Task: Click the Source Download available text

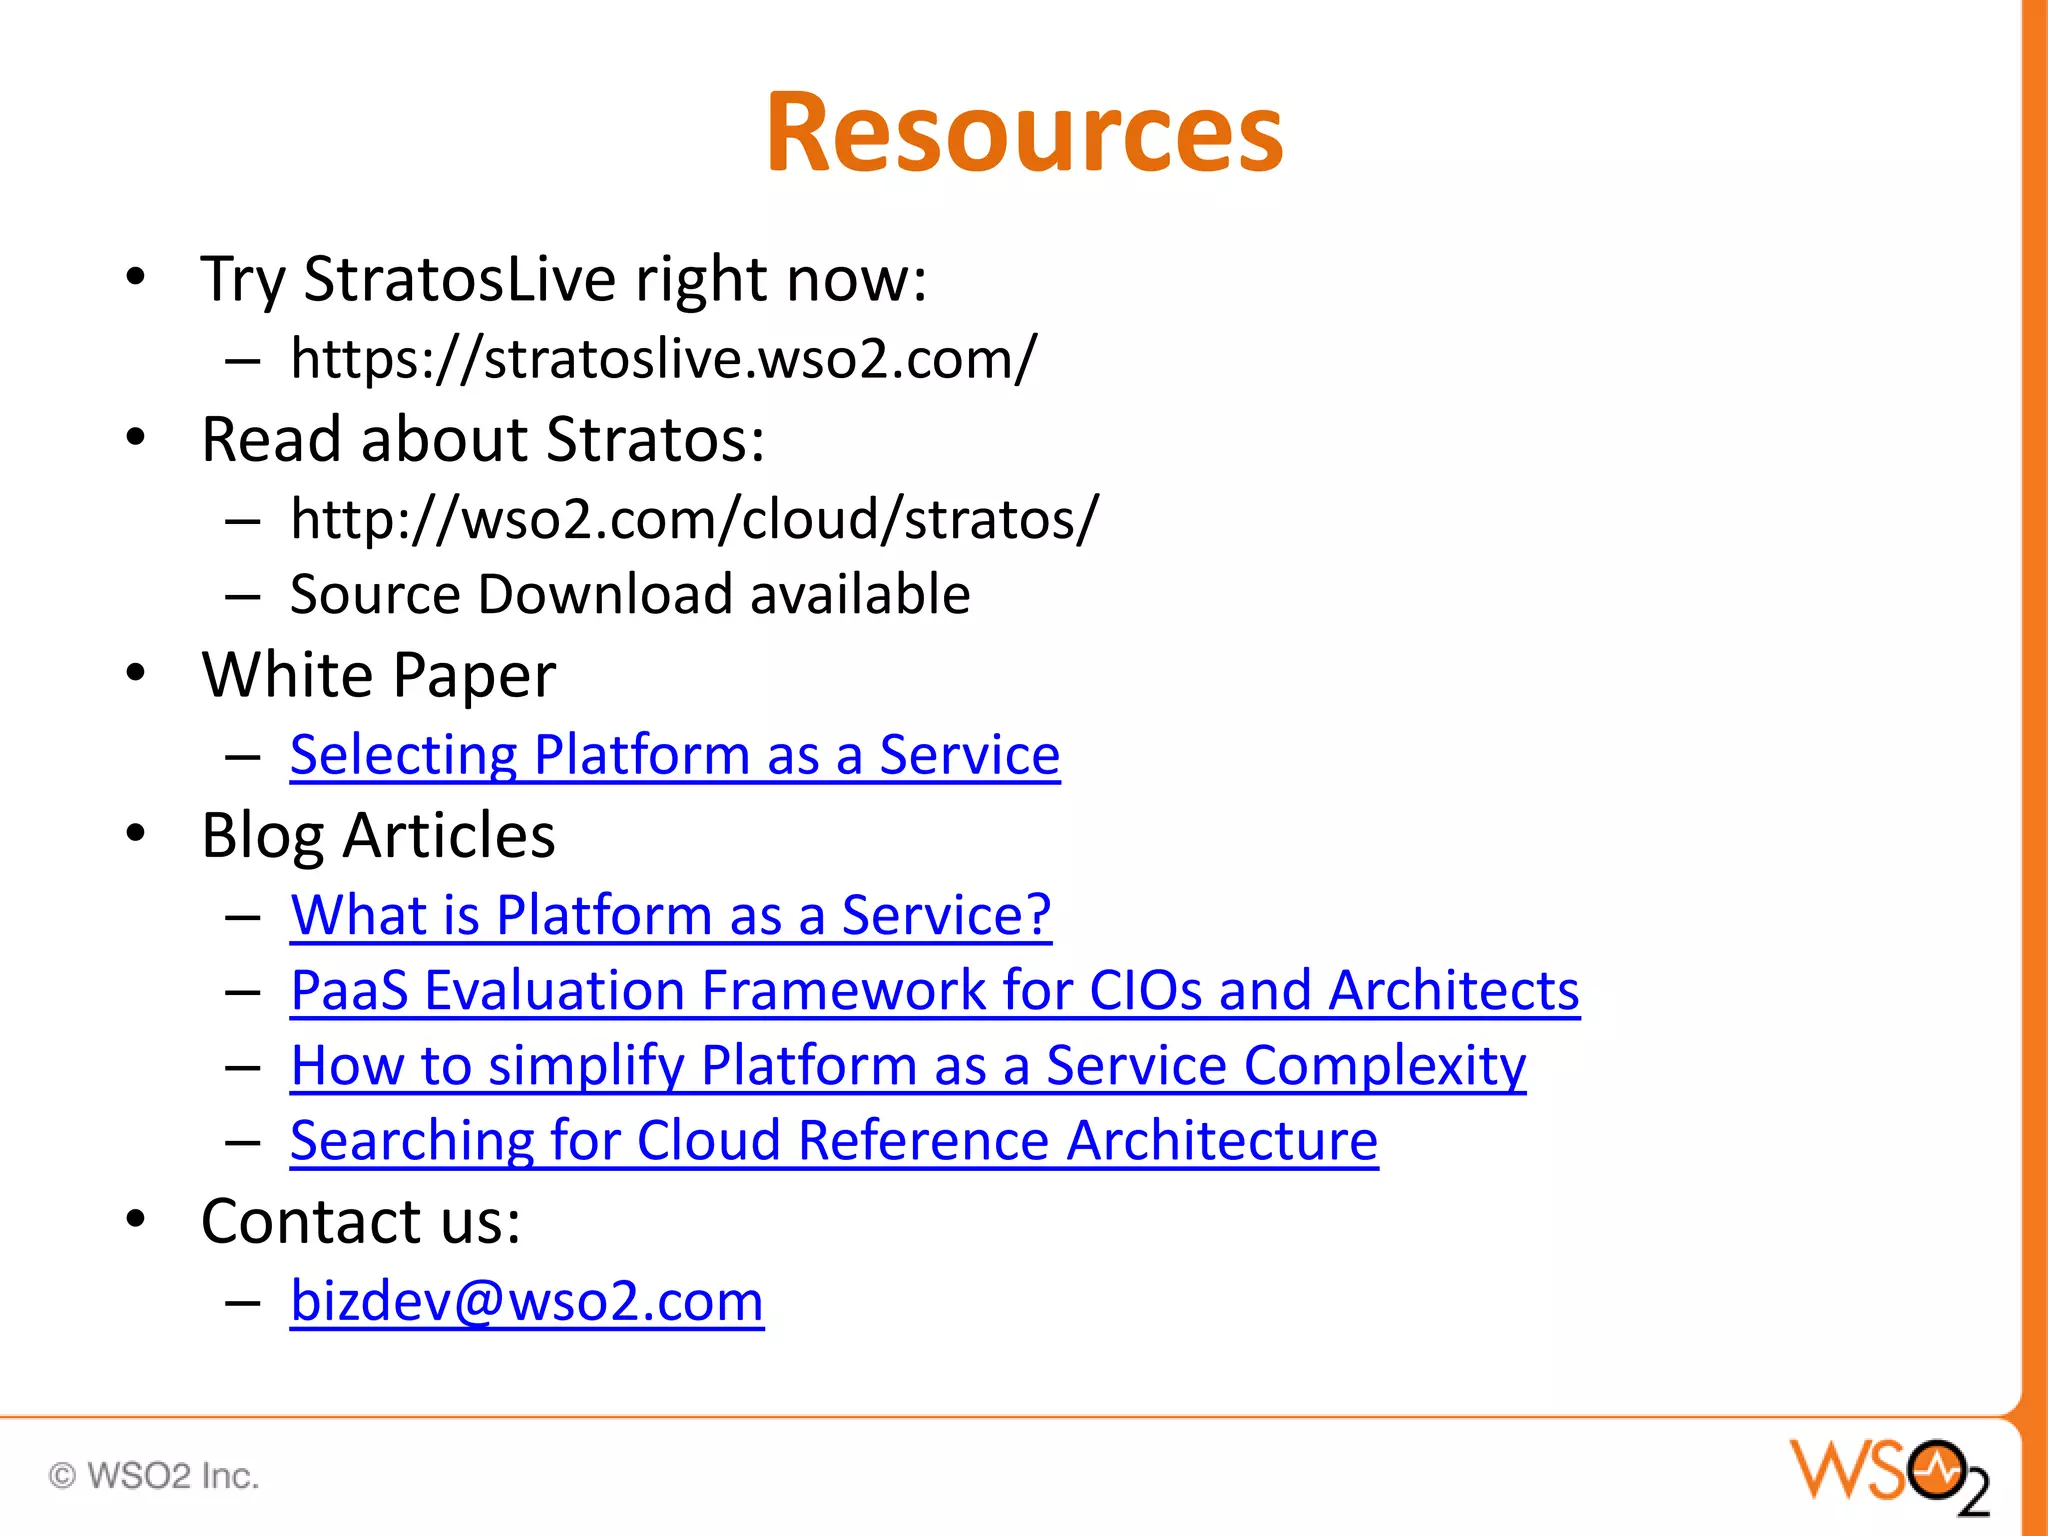Action: click(630, 595)
